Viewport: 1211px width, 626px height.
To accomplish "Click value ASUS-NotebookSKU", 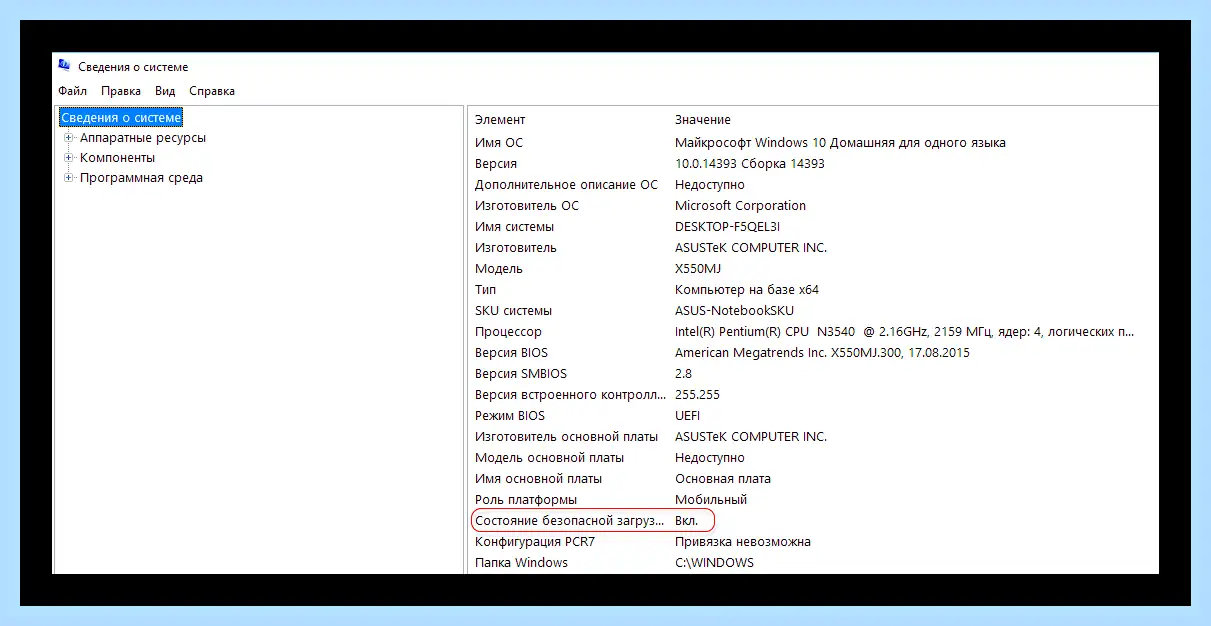I will [734, 311].
